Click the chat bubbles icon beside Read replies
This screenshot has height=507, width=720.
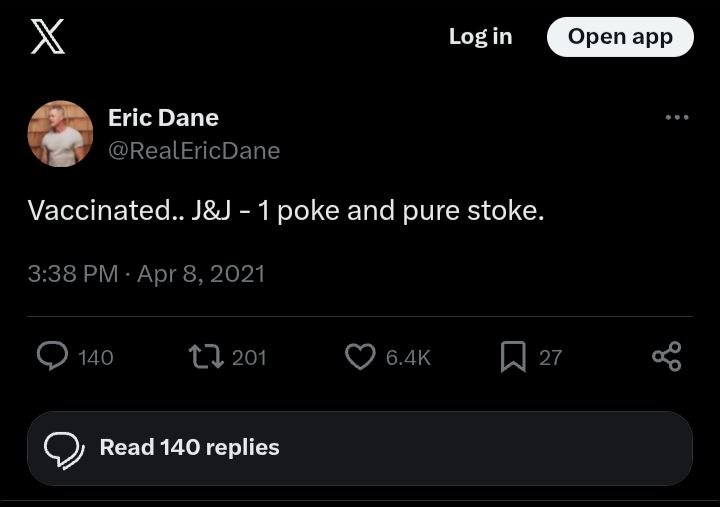point(64,449)
